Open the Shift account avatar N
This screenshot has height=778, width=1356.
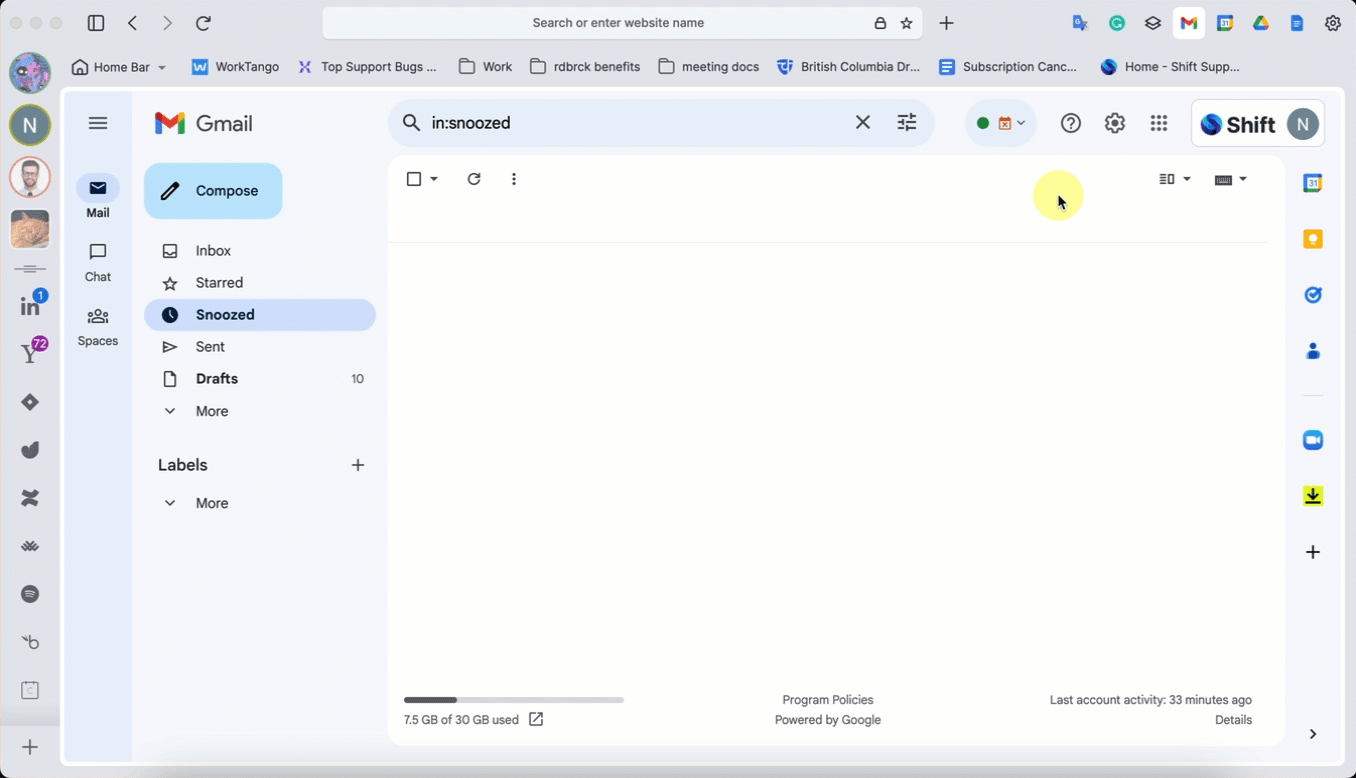point(1302,124)
